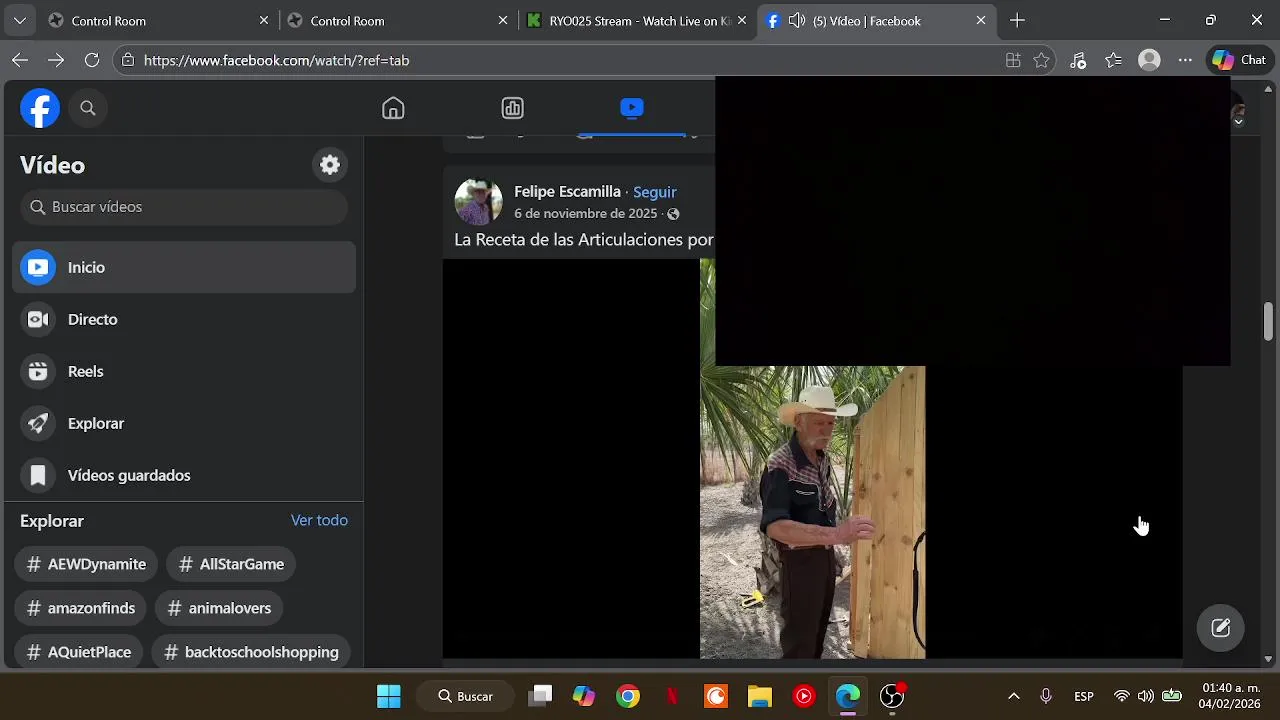Open a new browser tab
Screen dimensions: 1280x720
tap(1017, 21)
